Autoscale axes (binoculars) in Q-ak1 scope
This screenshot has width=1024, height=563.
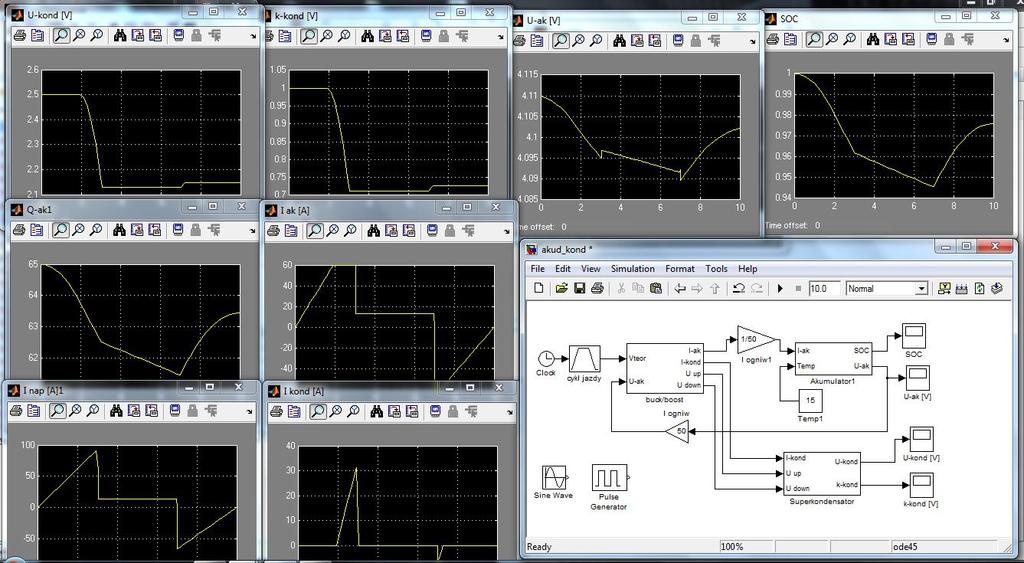[120, 229]
